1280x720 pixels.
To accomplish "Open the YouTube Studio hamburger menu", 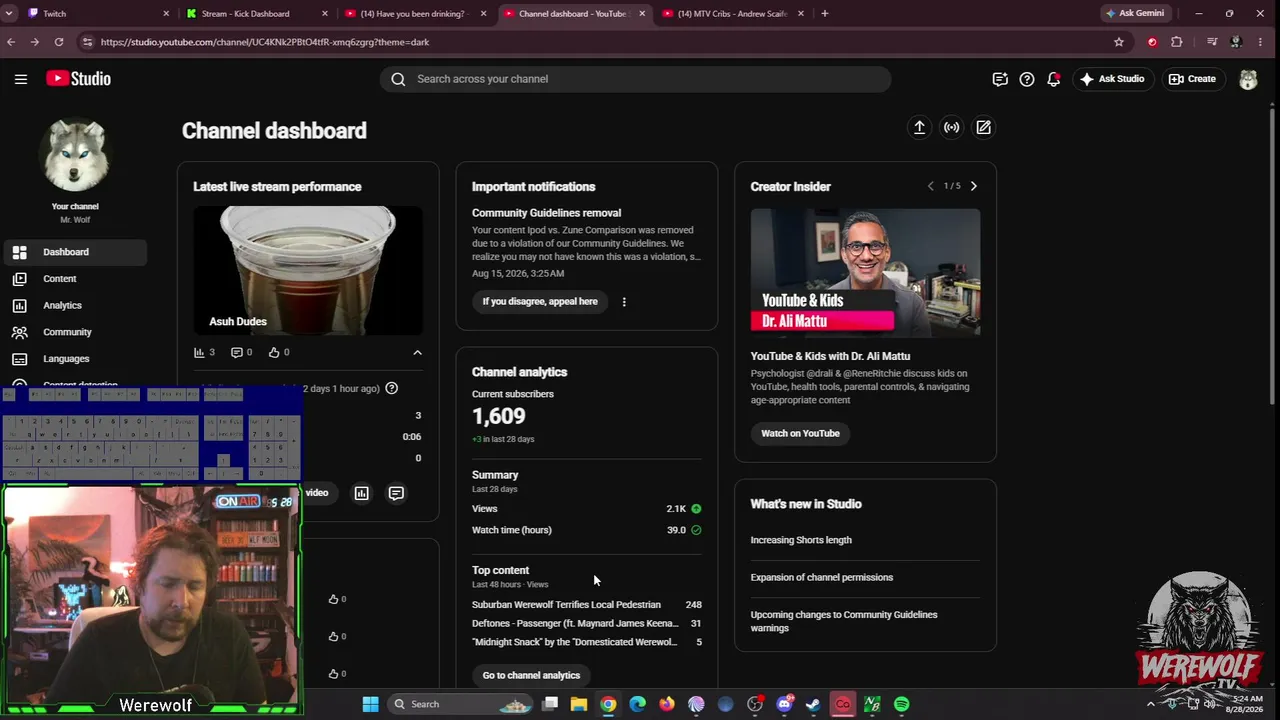I will click(x=20, y=79).
